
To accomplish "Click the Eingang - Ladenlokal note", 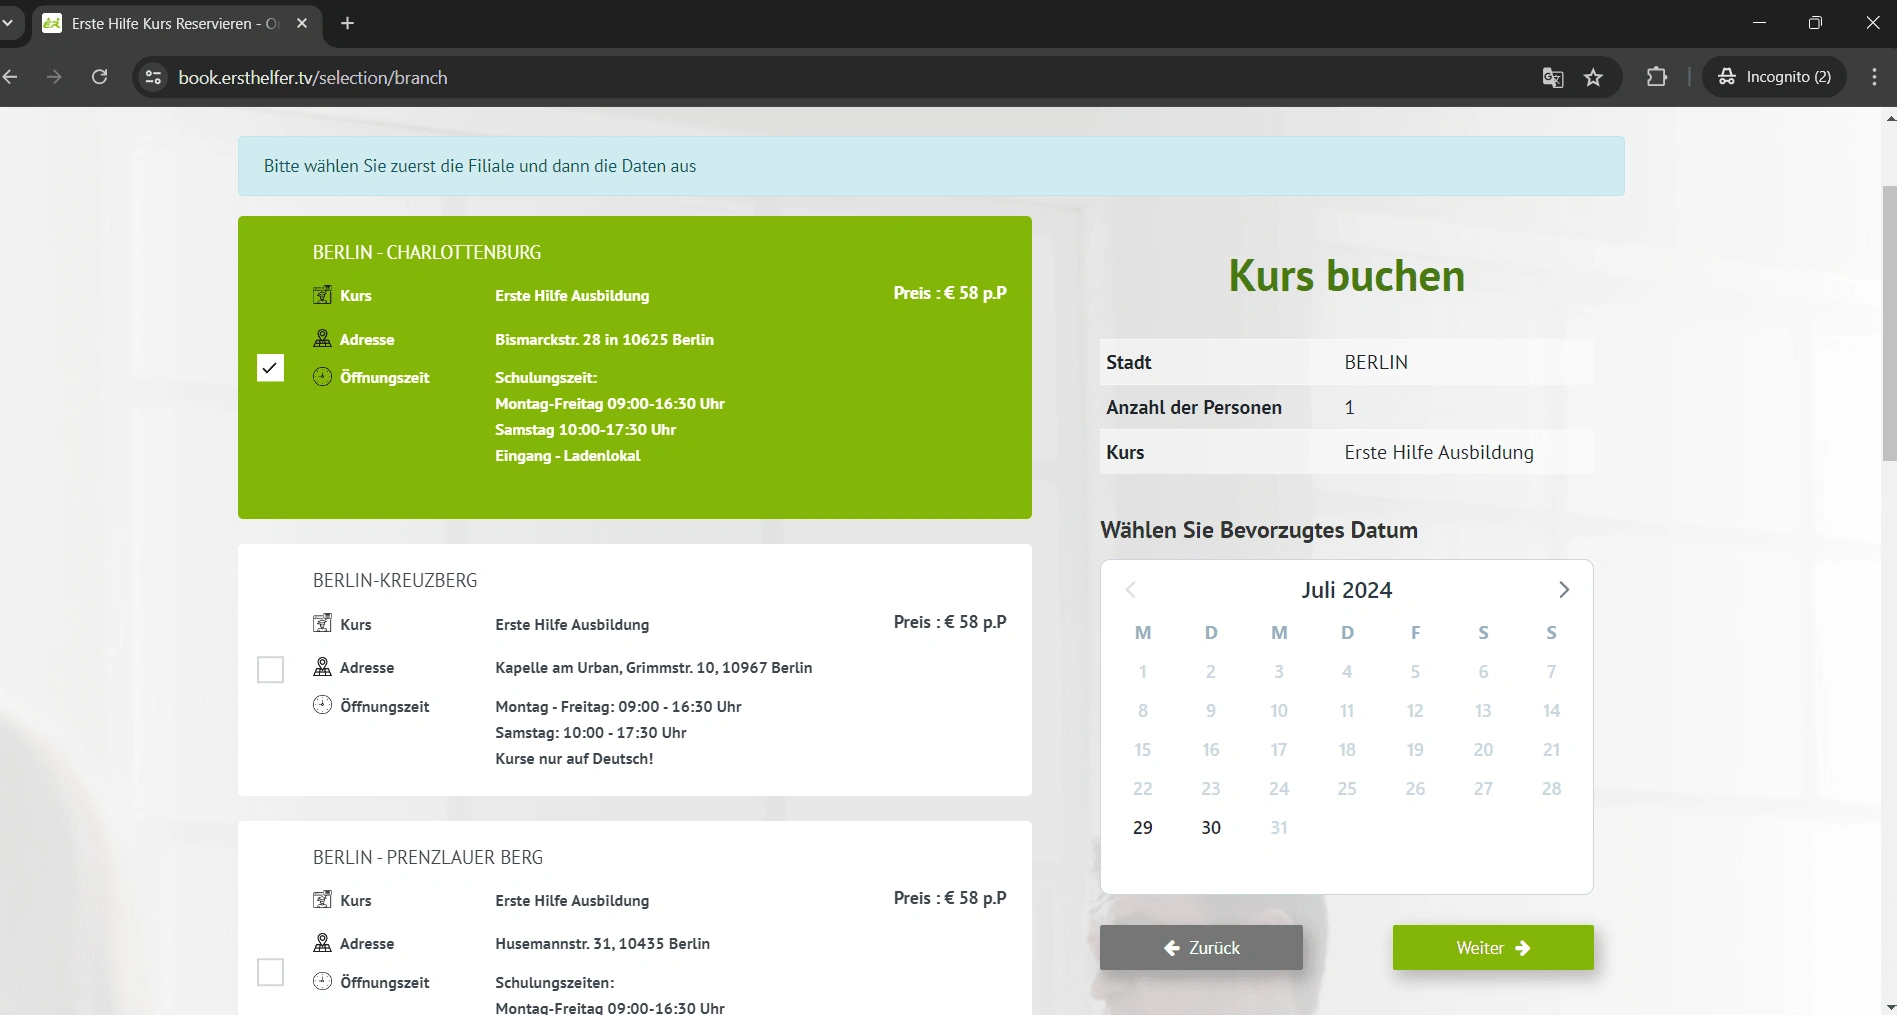I will coord(567,456).
